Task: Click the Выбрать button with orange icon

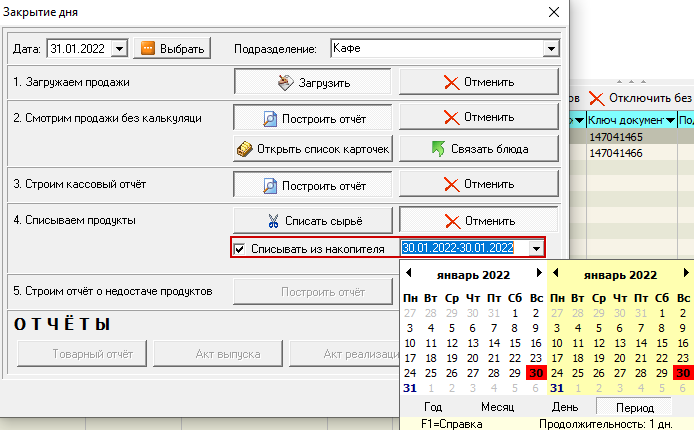Action: [171, 48]
